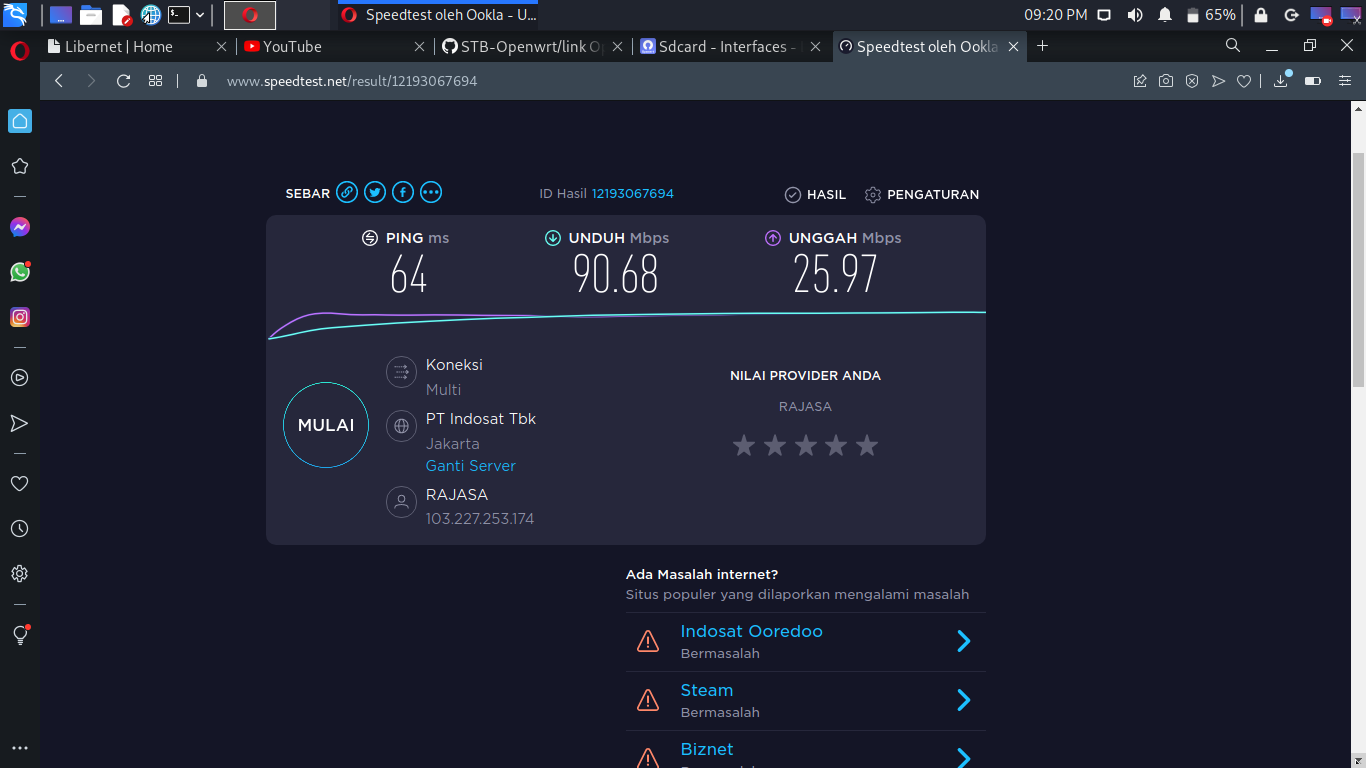Image resolution: width=1366 pixels, height=768 pixels.
Task: Launch terminal from top panel
Action: (x=178, y=15)
